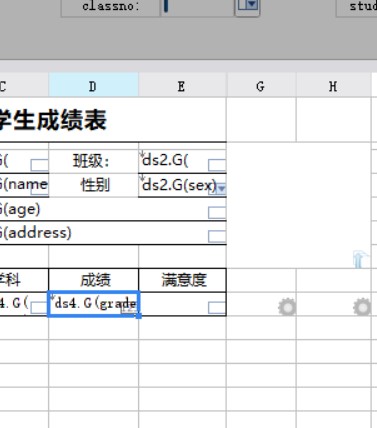Click the fill handle of the selected grade cell
The image size is (377, 428).
pyautogui.click(x=138, y=315)
